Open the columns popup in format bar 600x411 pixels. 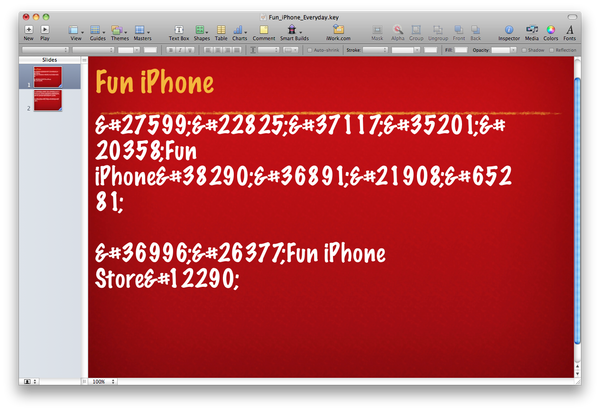(x=290, y=50)
